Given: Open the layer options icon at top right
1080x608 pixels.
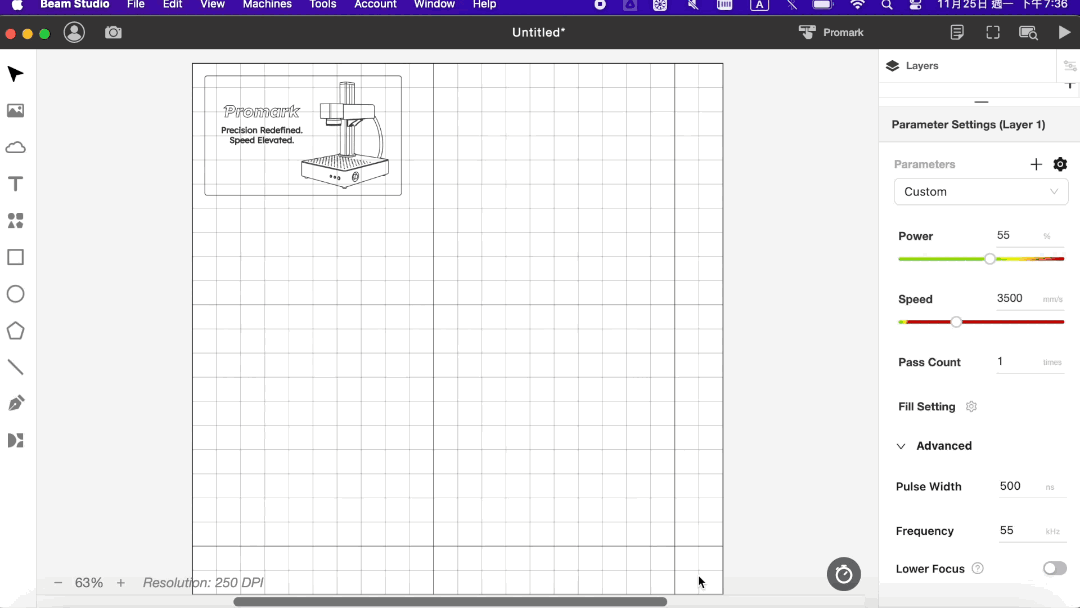Looking at the screenshot, I should pyautogui.click(x=1070, y=66).
